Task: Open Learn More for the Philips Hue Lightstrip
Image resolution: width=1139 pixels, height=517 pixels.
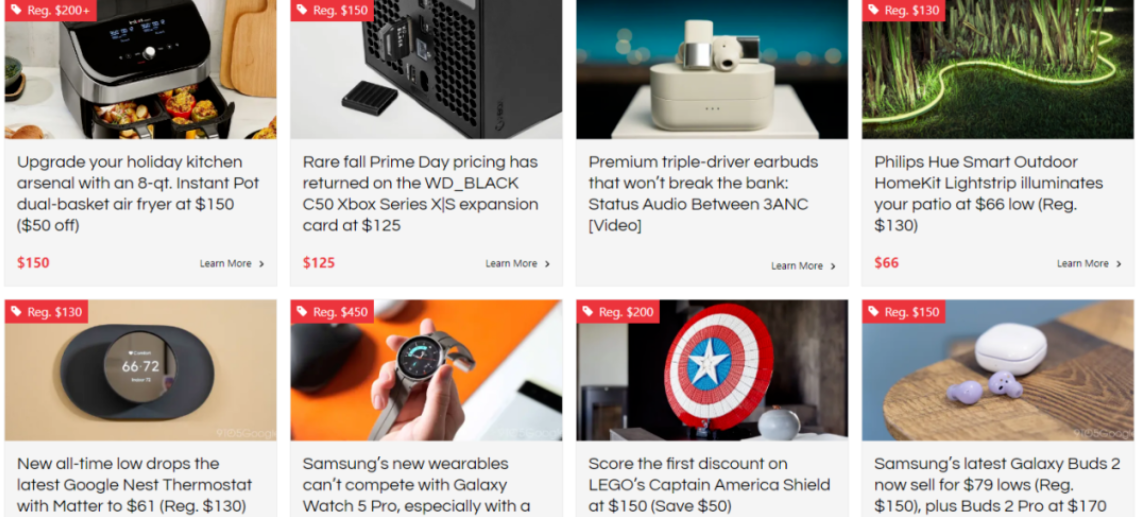Action: [1090, 264]
